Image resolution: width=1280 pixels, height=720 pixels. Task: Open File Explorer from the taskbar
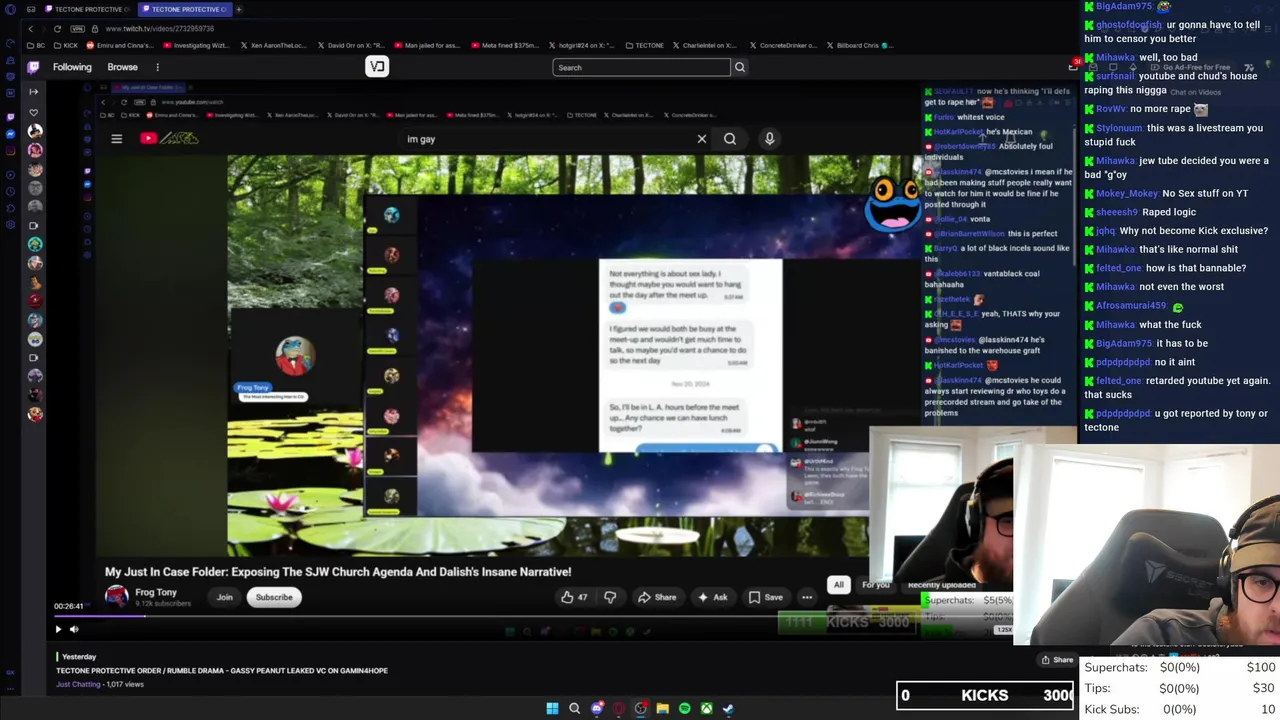pyautogui.click(x=662, y=708)
